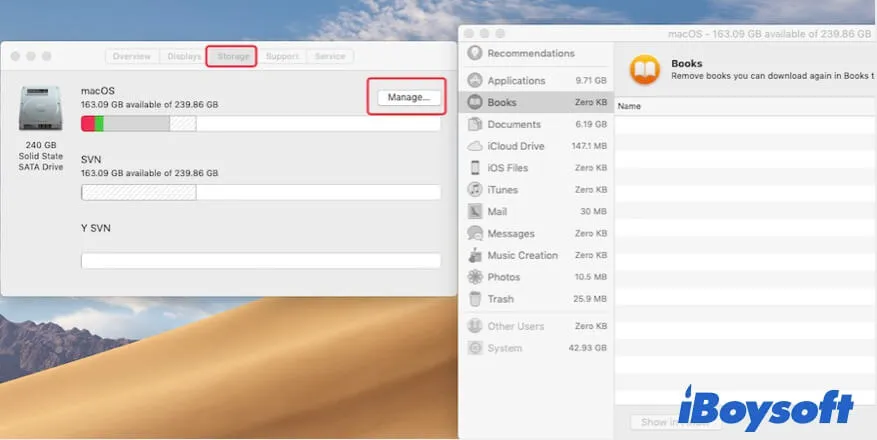Screen dimensions: 877x440
Task: Click the macOS storage usage bar
Action: [x=260, y=124]
